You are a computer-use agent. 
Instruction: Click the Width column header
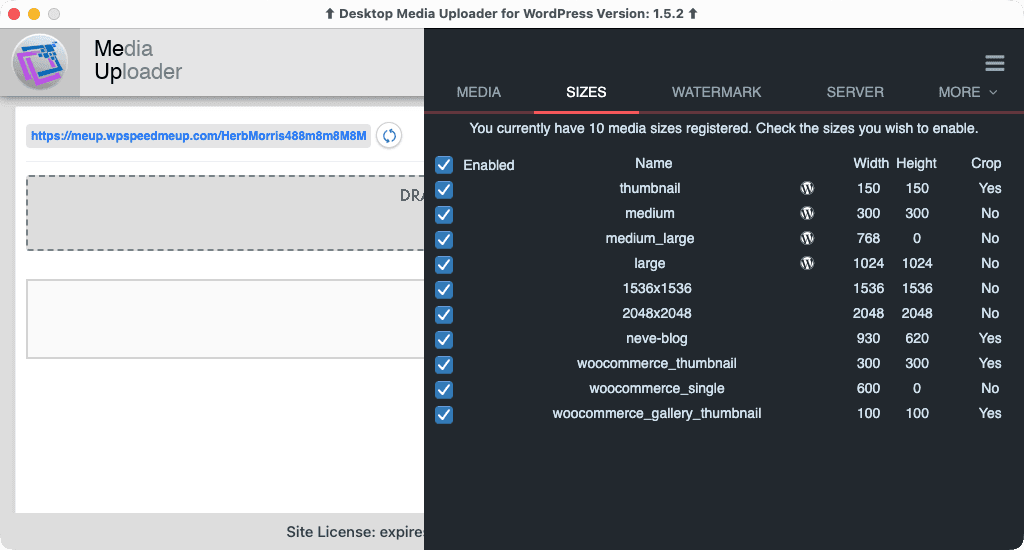click(x=871, y=163)
